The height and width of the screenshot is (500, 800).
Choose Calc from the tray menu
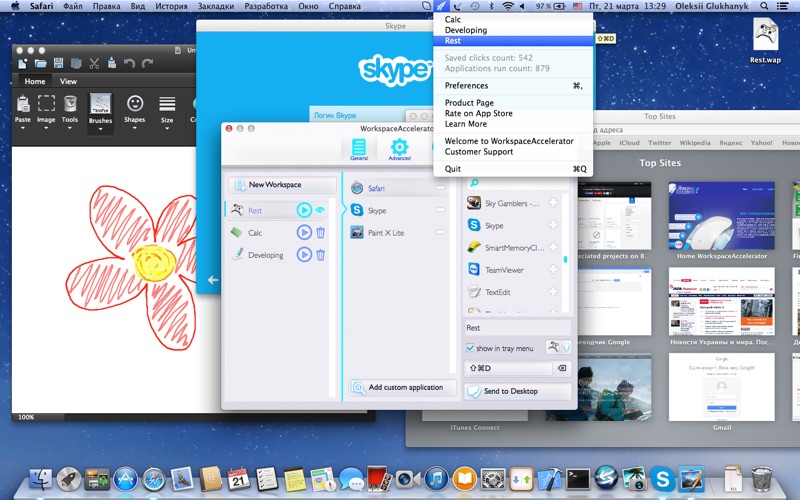point(513,19)
